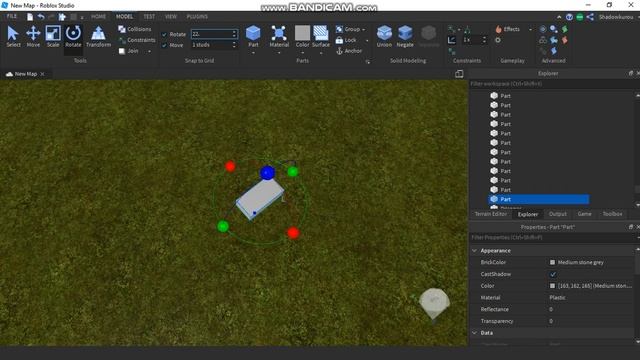Screen dimensions: 640x360
Task: Click the share icon near username
Action: (x=590, y=17)
